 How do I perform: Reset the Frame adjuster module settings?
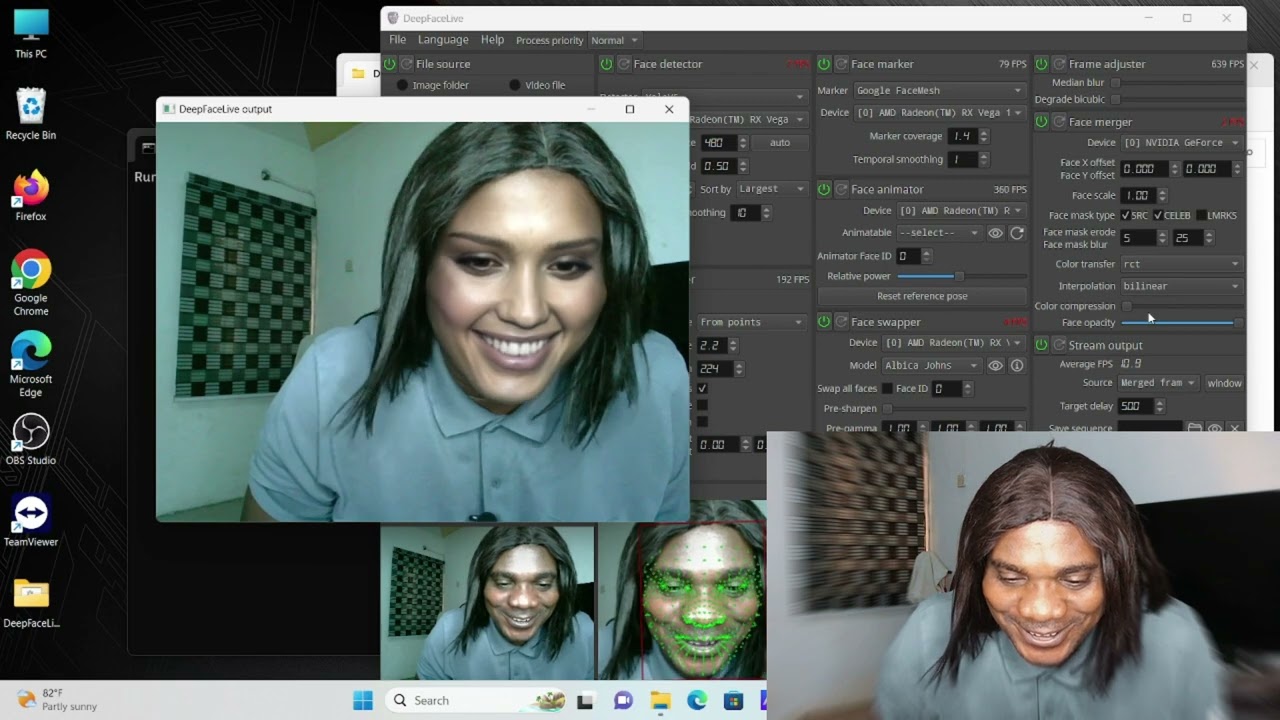1058,64
